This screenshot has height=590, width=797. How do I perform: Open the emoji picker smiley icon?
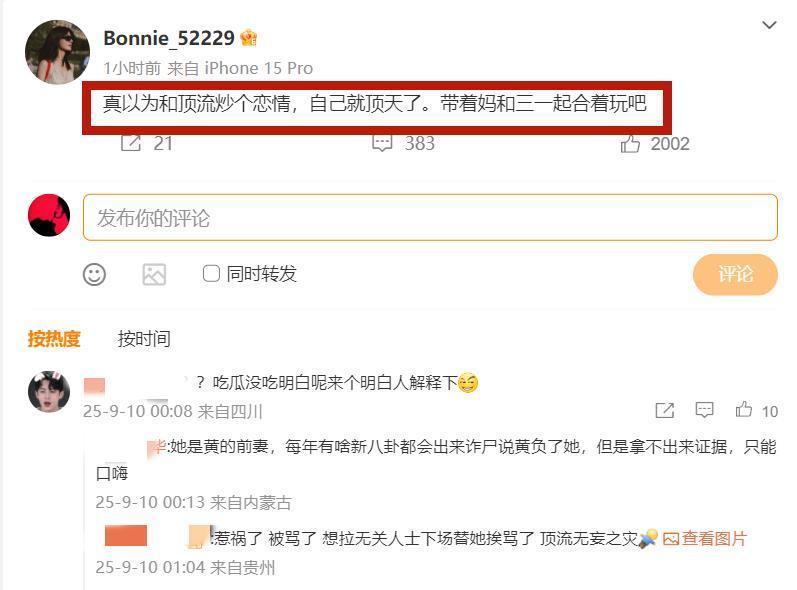coord(94,274)
